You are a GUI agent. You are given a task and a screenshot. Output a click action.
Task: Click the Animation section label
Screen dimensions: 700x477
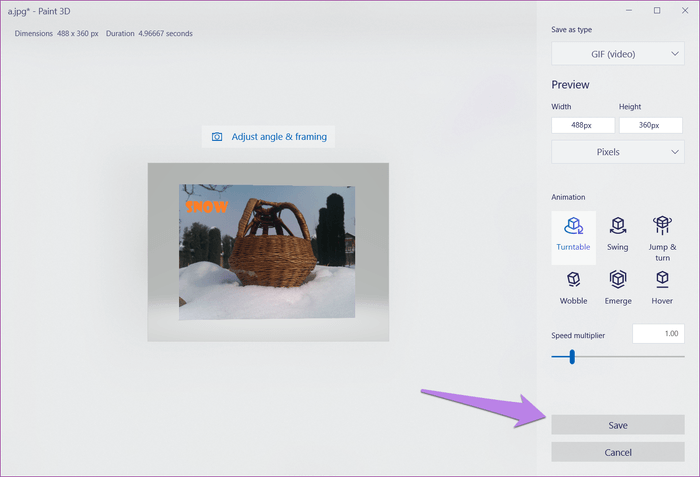click(x=568, y=197)
